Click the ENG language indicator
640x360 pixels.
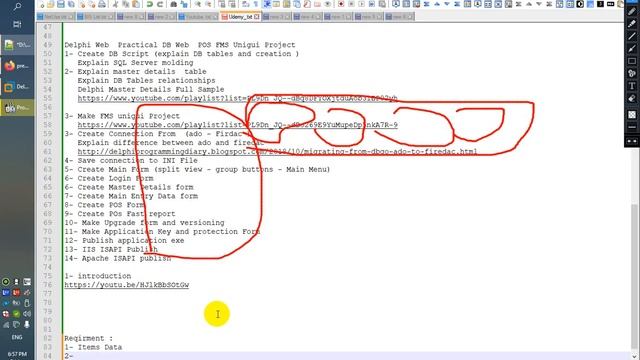[17, 337]
